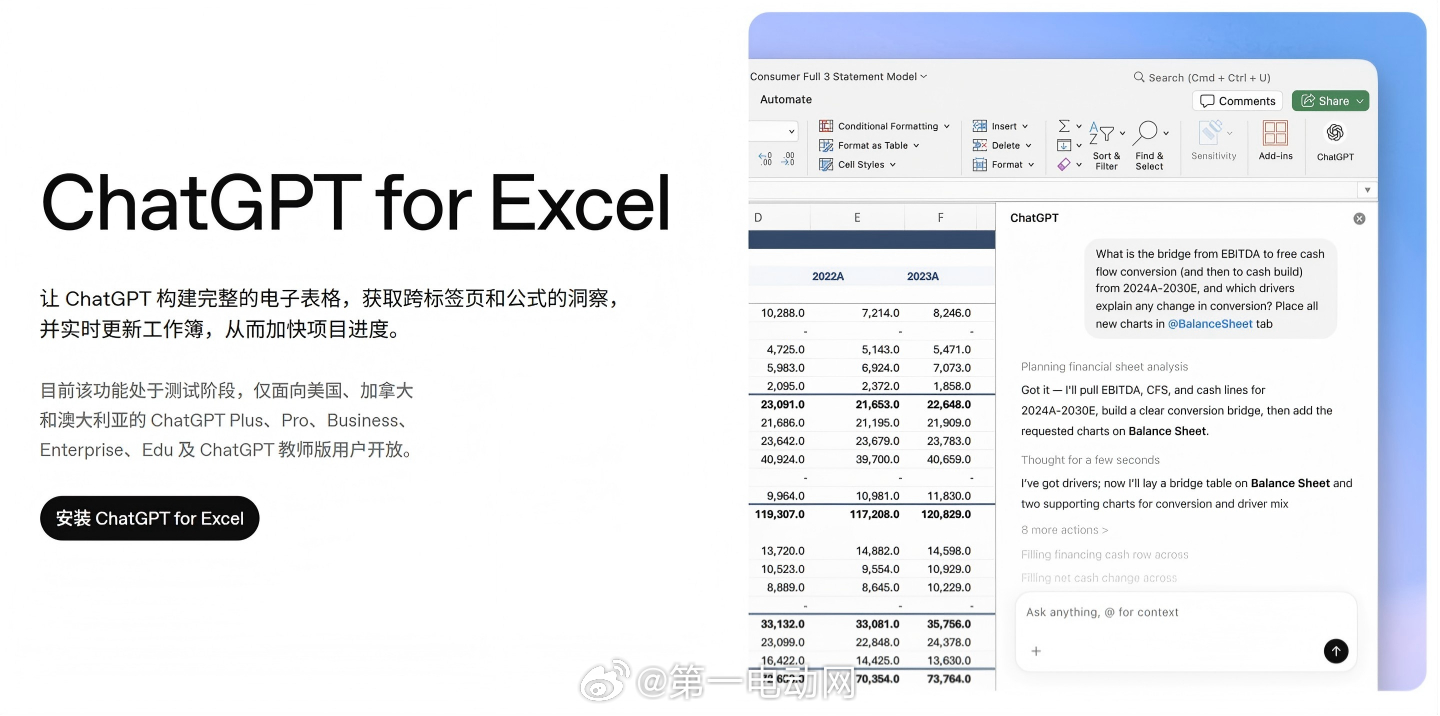Select the Conditional Formatting icon
Viewport: 1440px width, 716px height.
pos(825,125)
